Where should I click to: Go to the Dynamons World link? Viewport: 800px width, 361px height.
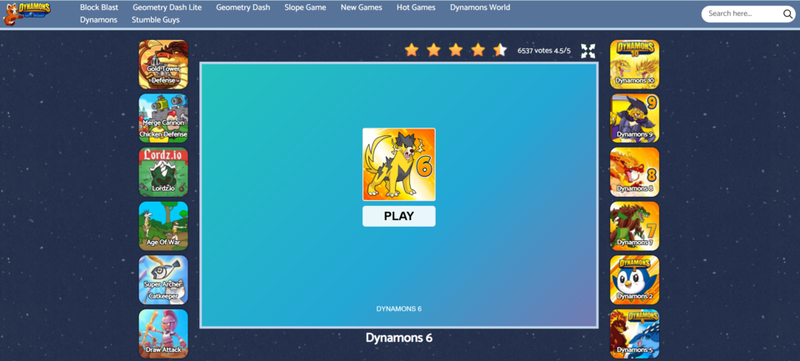tap(480, 8)
